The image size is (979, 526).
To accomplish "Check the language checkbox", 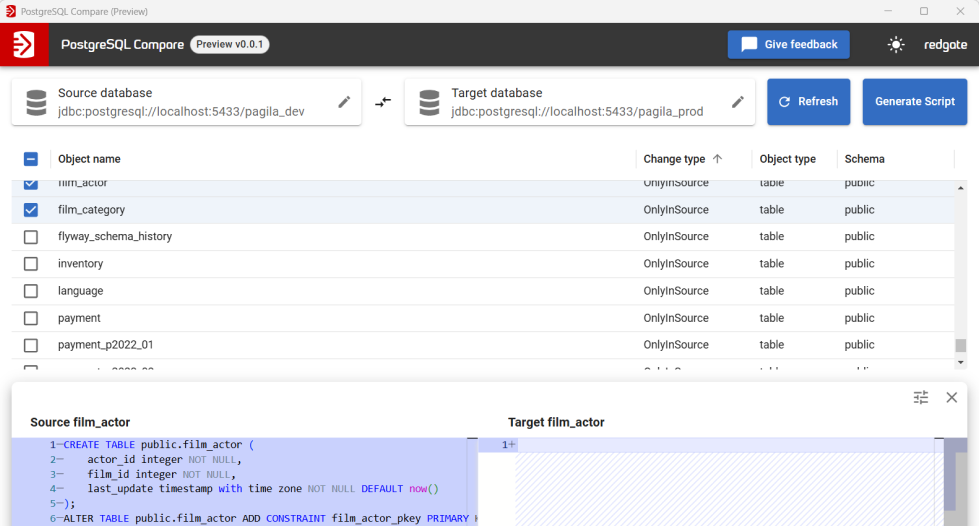I will click(31, 291).
